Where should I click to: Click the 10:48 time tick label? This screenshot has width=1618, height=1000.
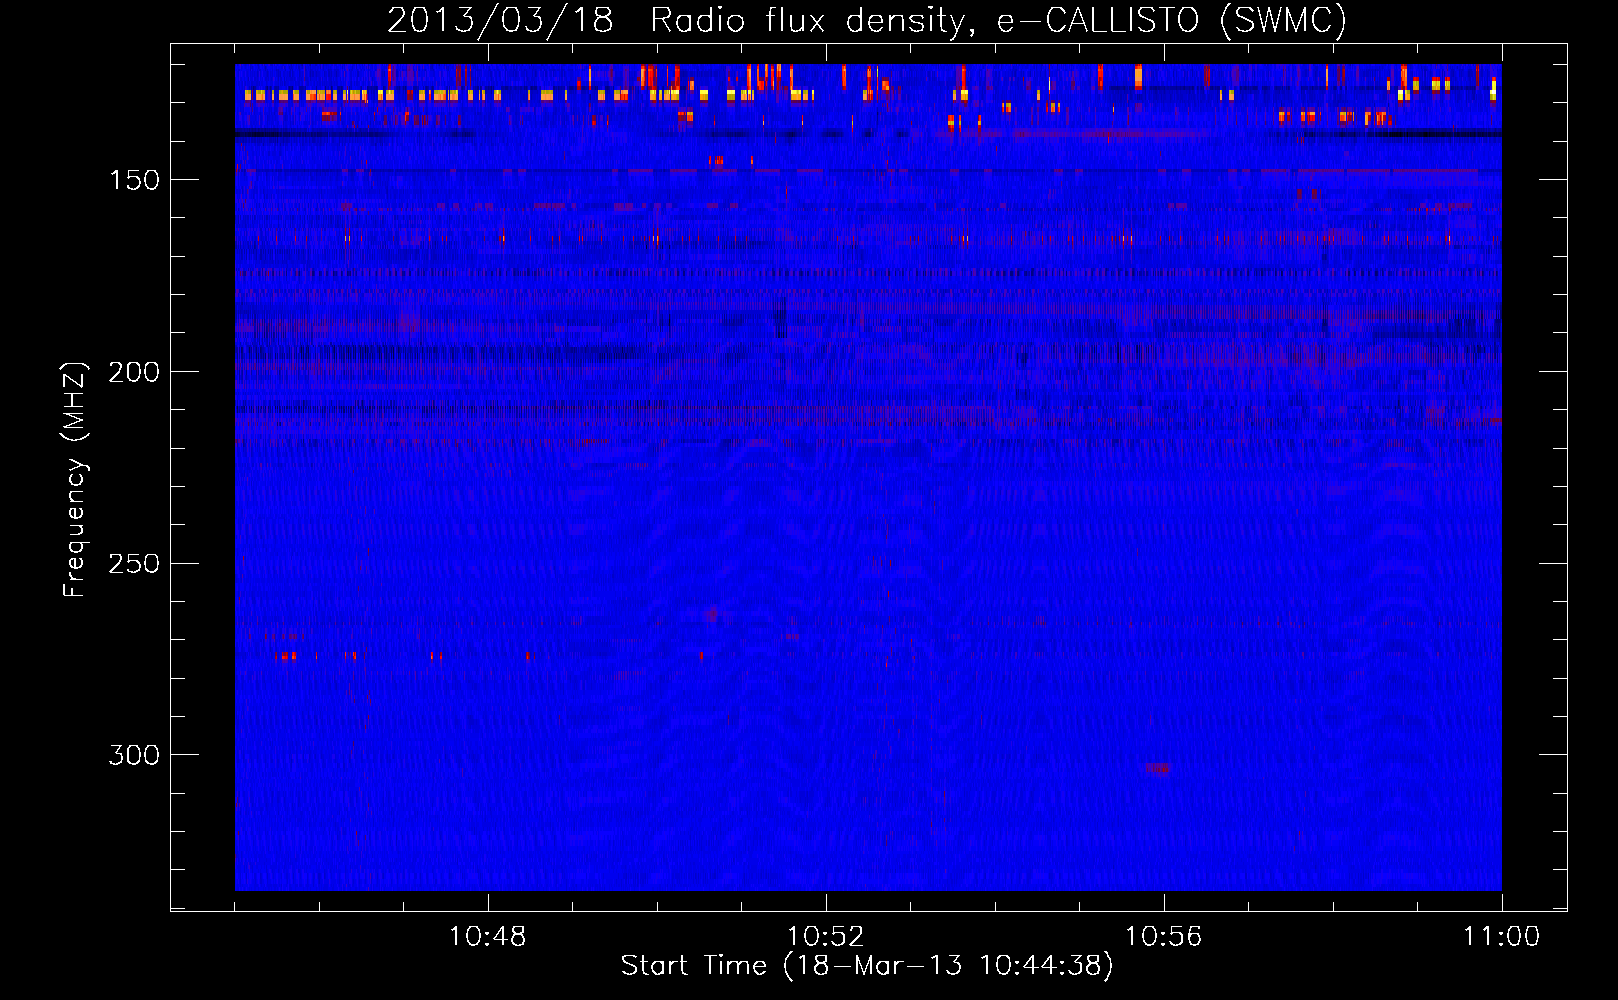pyautogui.click(x=488, y=937)
